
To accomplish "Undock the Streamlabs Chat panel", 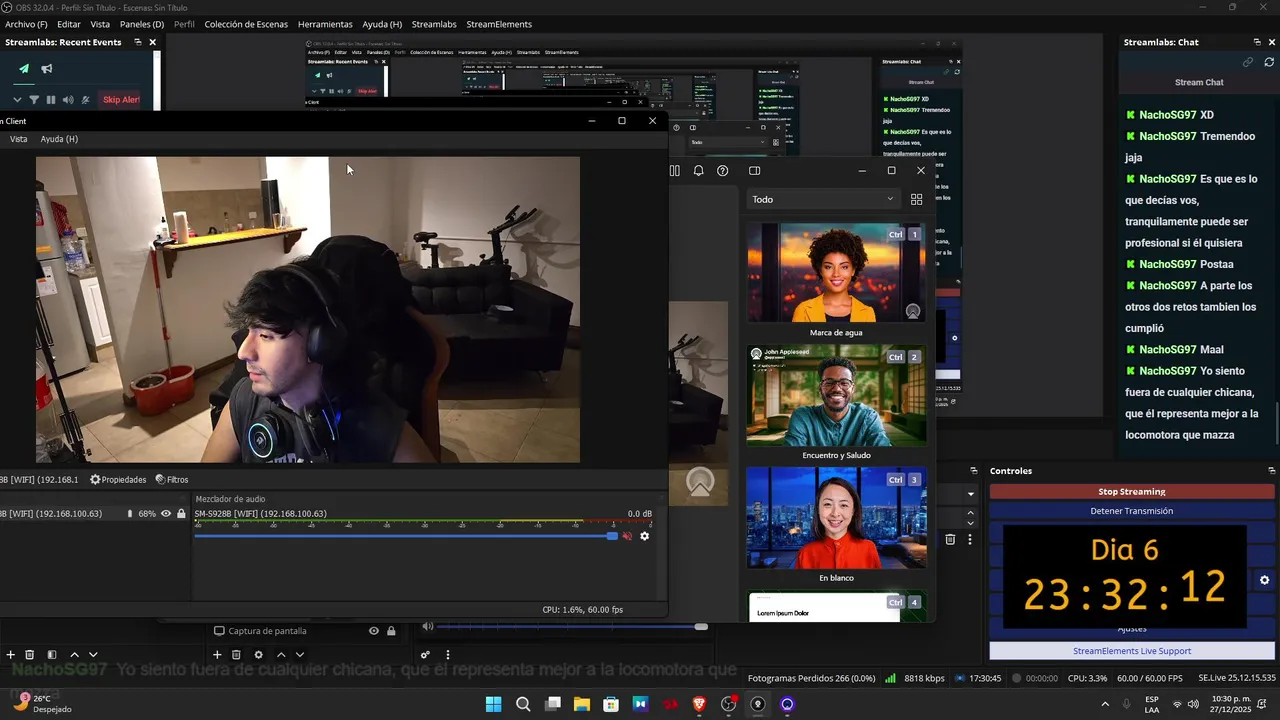I will [1257, 42].
